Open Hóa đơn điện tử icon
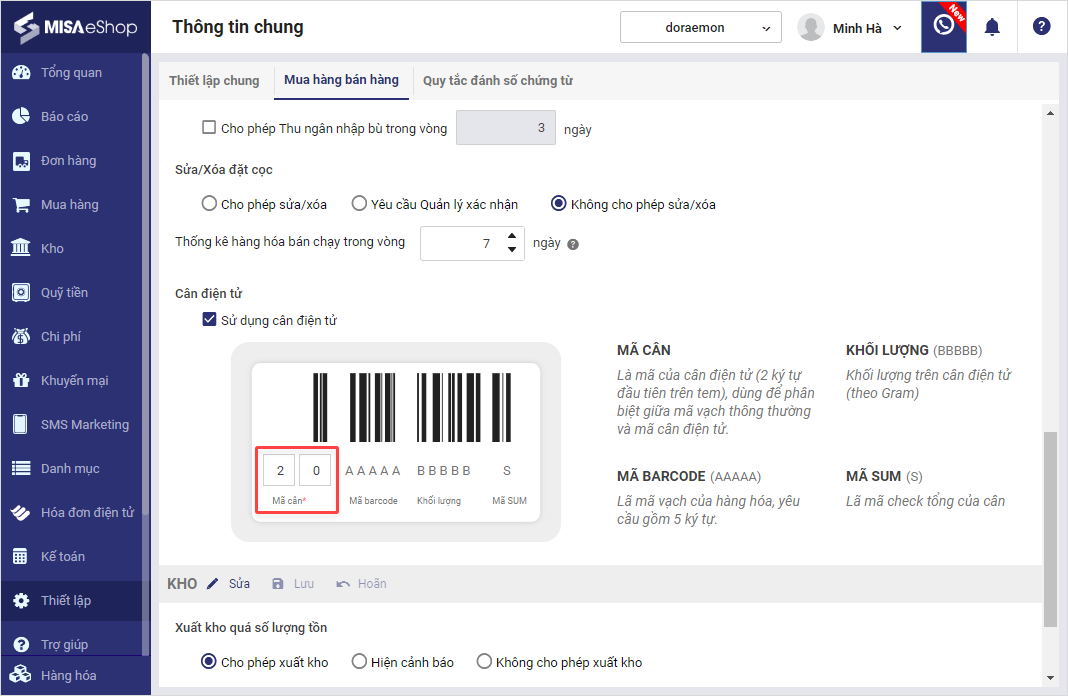 (x=21, y=513)
